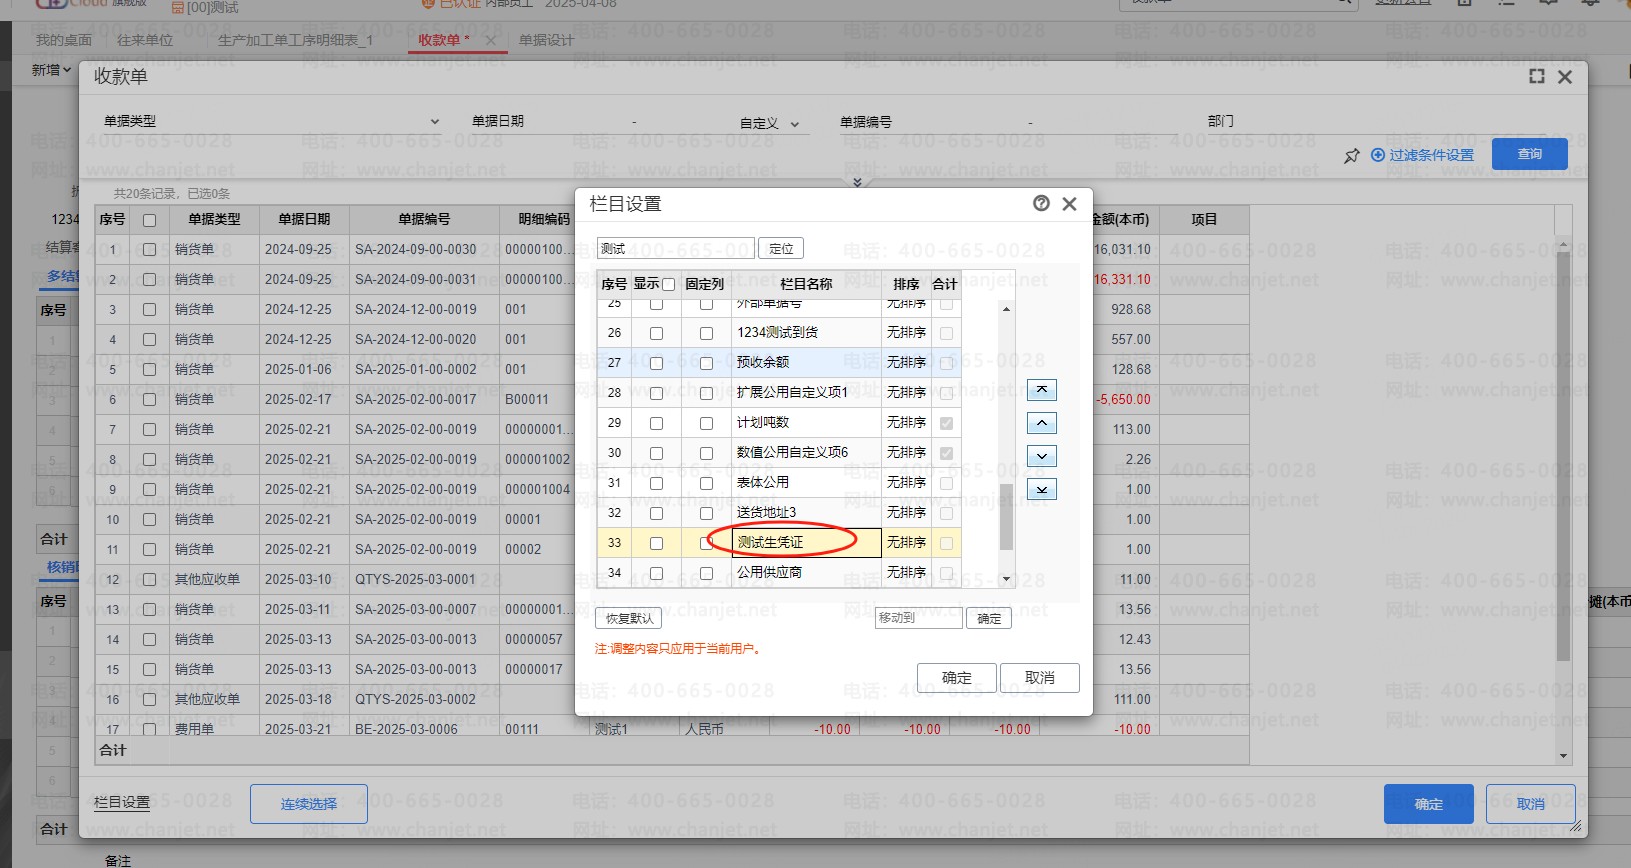The height and width of the screenshot is (868, 1631).
Task: Confirm 栏目设置 with bottom 确定 button
Action: (957, 677)
